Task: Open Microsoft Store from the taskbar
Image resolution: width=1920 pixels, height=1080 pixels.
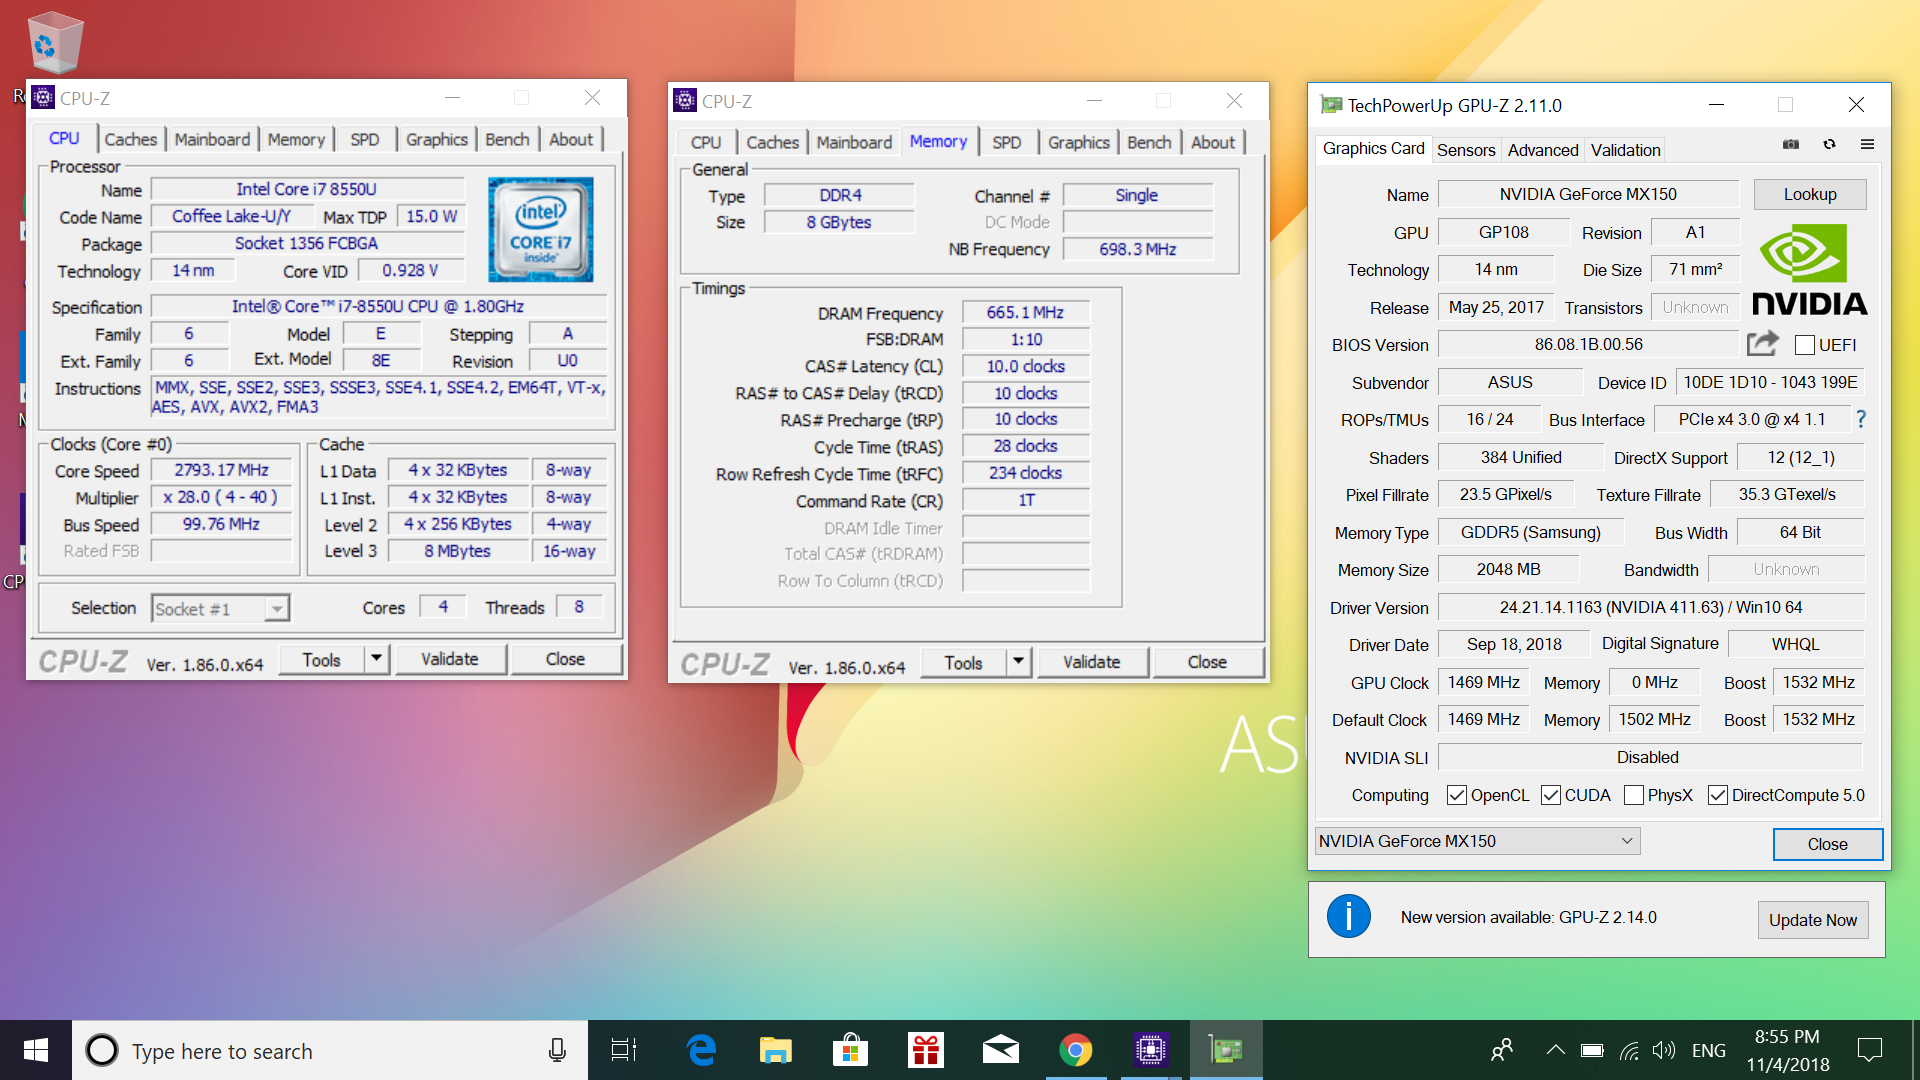Action: tap(850, 1050)
